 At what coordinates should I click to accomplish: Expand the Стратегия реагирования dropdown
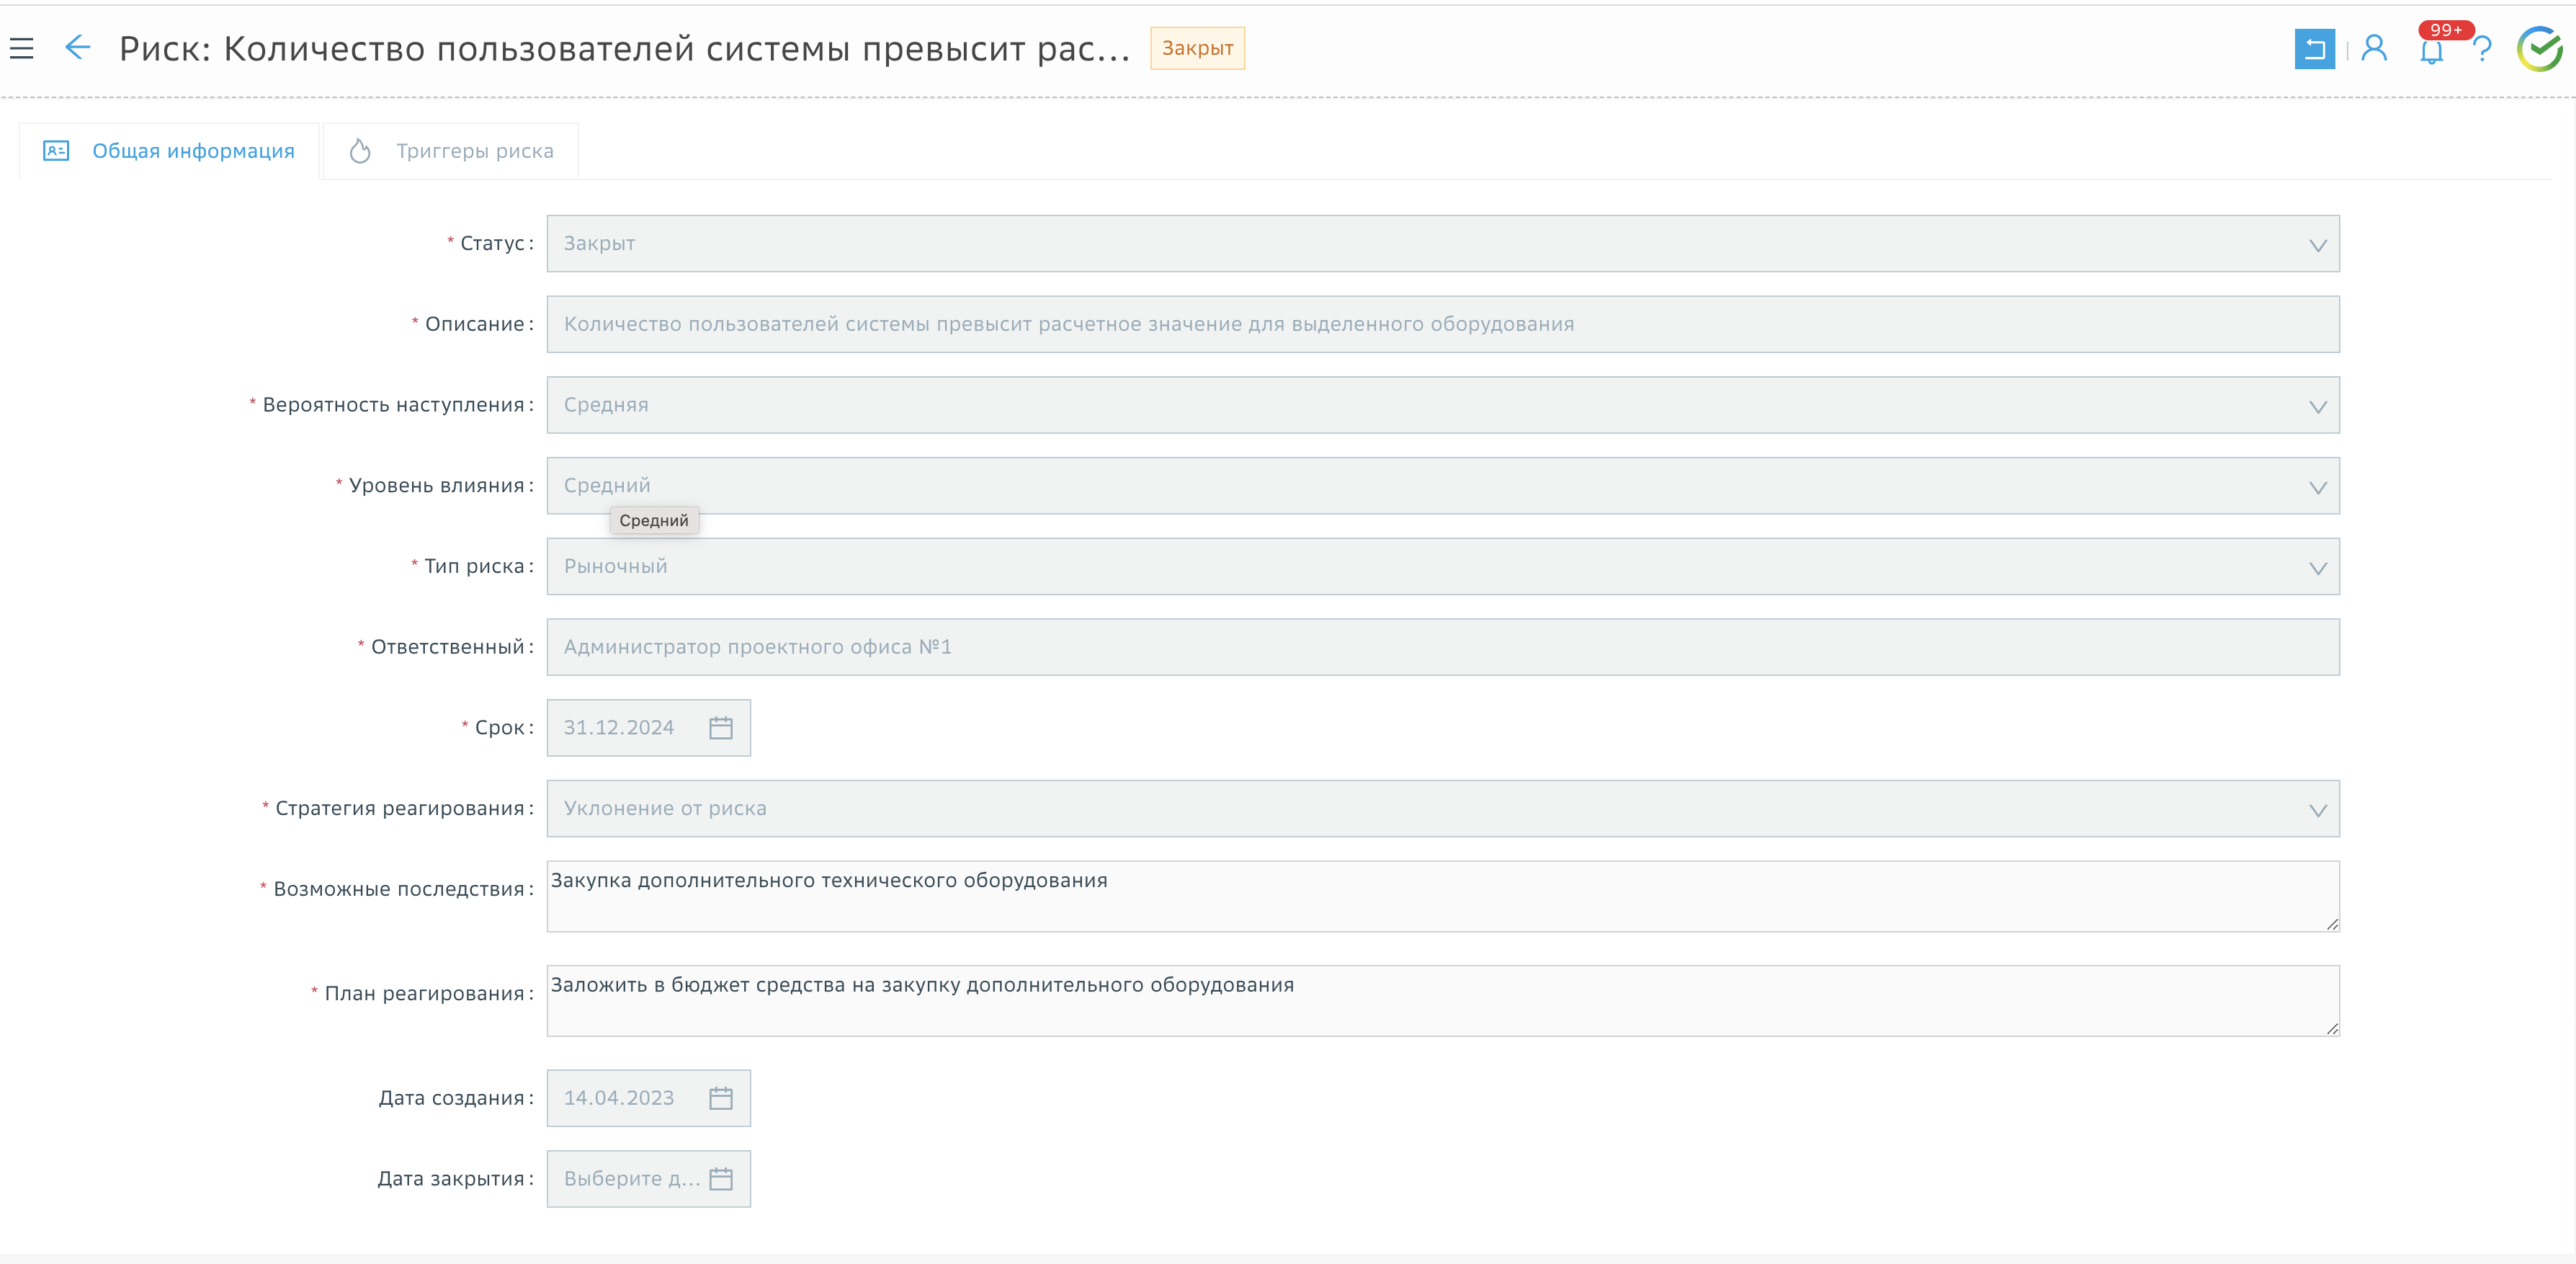[x=2318, y=809]
